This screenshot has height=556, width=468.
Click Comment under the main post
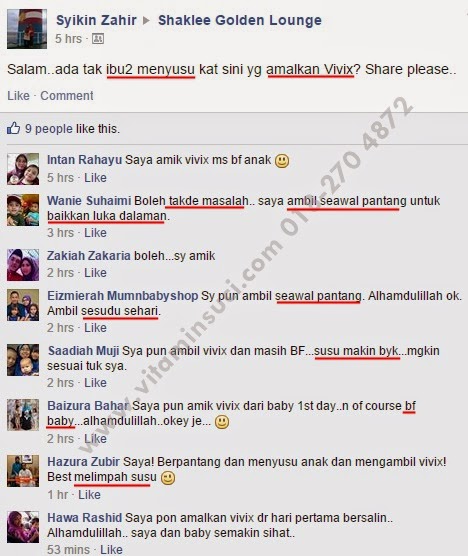[x=67, y=96]
